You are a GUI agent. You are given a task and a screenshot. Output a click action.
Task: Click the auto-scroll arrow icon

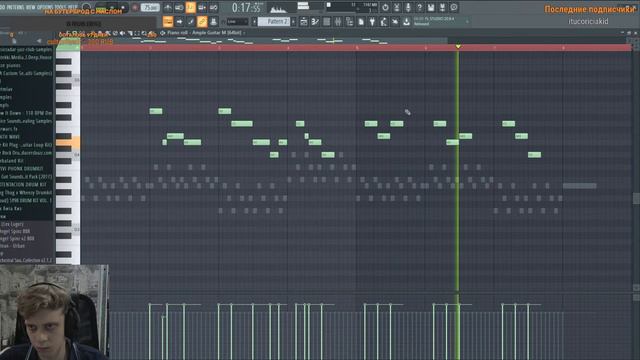179,22
